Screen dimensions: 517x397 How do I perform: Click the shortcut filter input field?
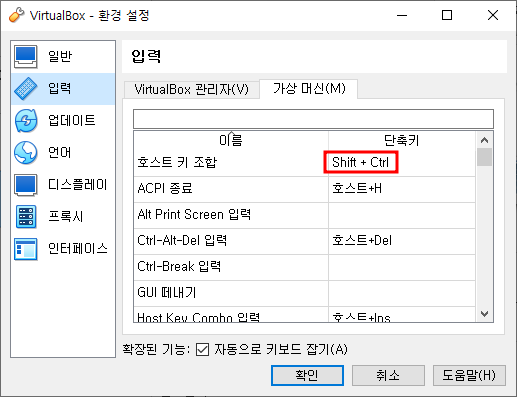[x=313, y=119]
